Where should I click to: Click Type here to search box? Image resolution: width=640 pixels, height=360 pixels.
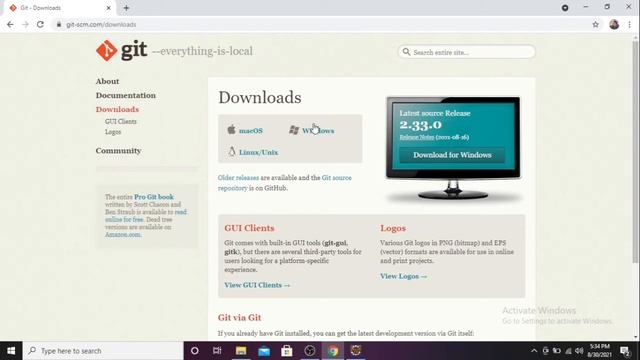coord(103,351)
